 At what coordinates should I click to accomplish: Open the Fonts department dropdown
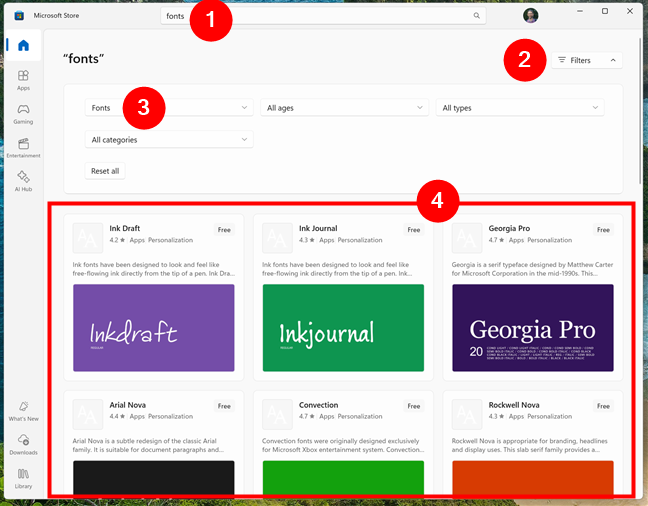click(169, 108)
